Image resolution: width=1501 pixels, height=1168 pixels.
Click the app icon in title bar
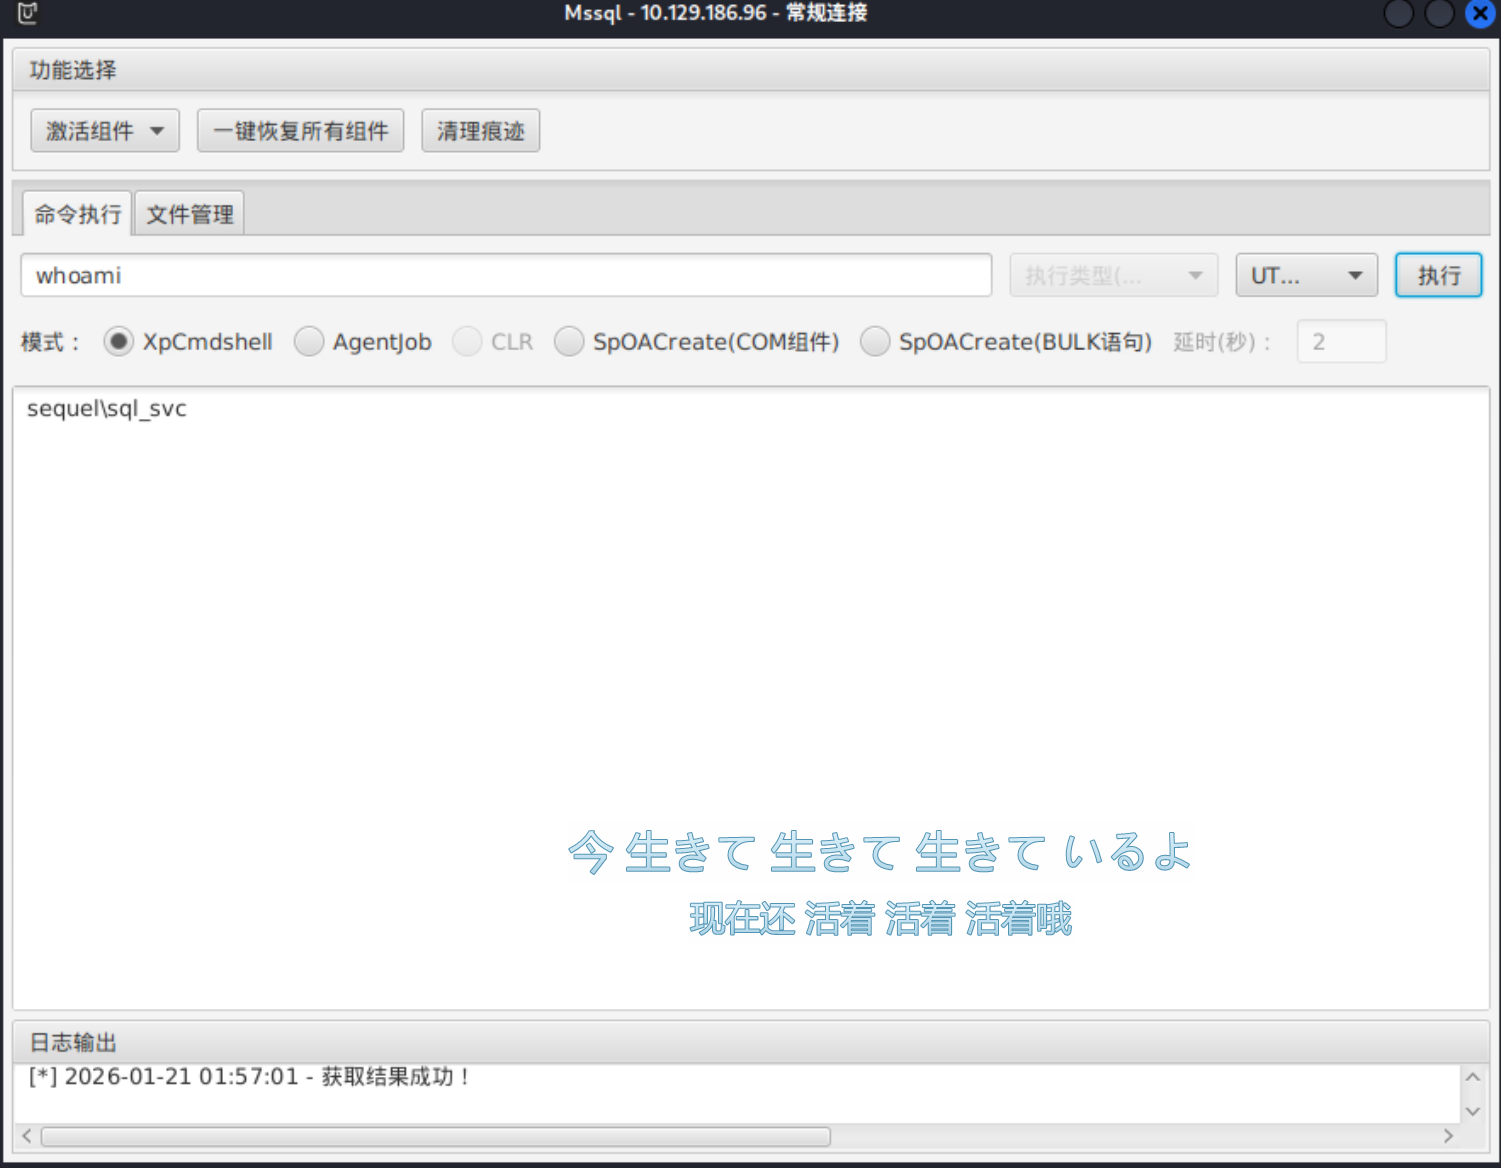(x=27, y=13)
